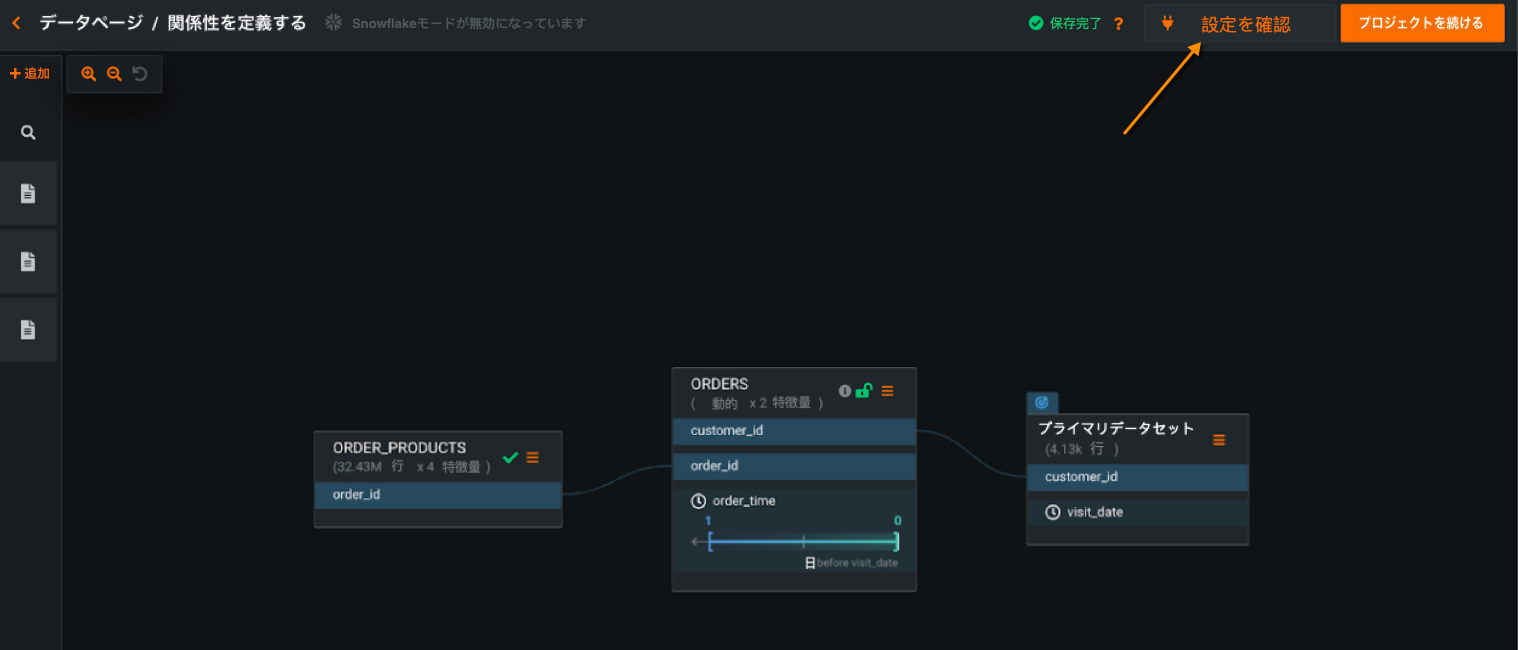Click the info icon on ORDERS node
This screenshot has height=650, width=1518.
point(845,391)
